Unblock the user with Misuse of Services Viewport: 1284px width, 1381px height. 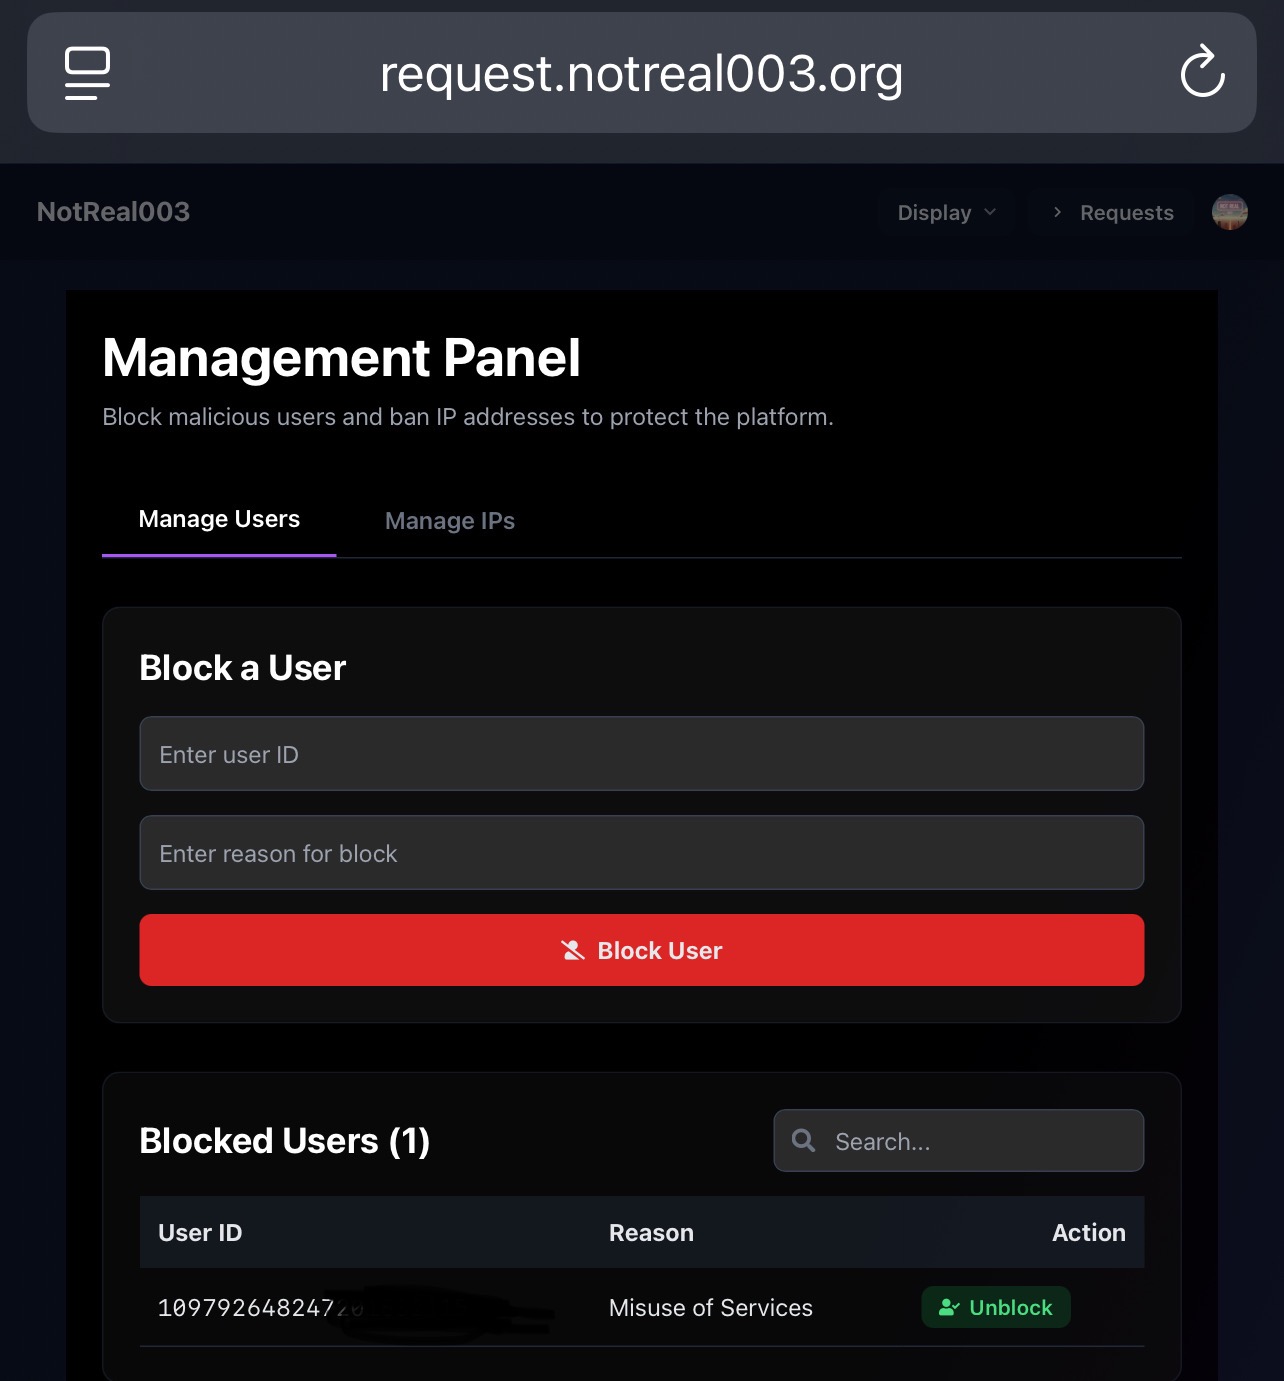pos(996,1307)
